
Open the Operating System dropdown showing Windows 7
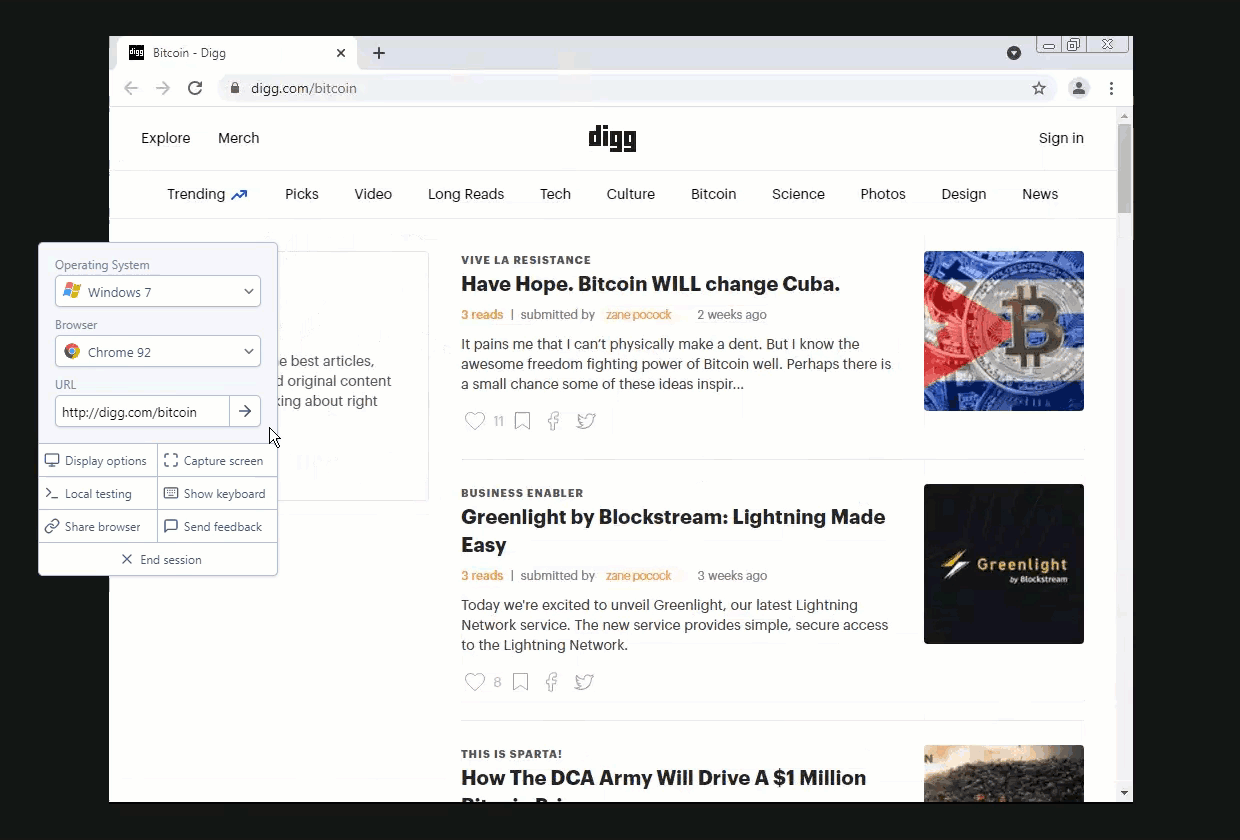[158, 291]
